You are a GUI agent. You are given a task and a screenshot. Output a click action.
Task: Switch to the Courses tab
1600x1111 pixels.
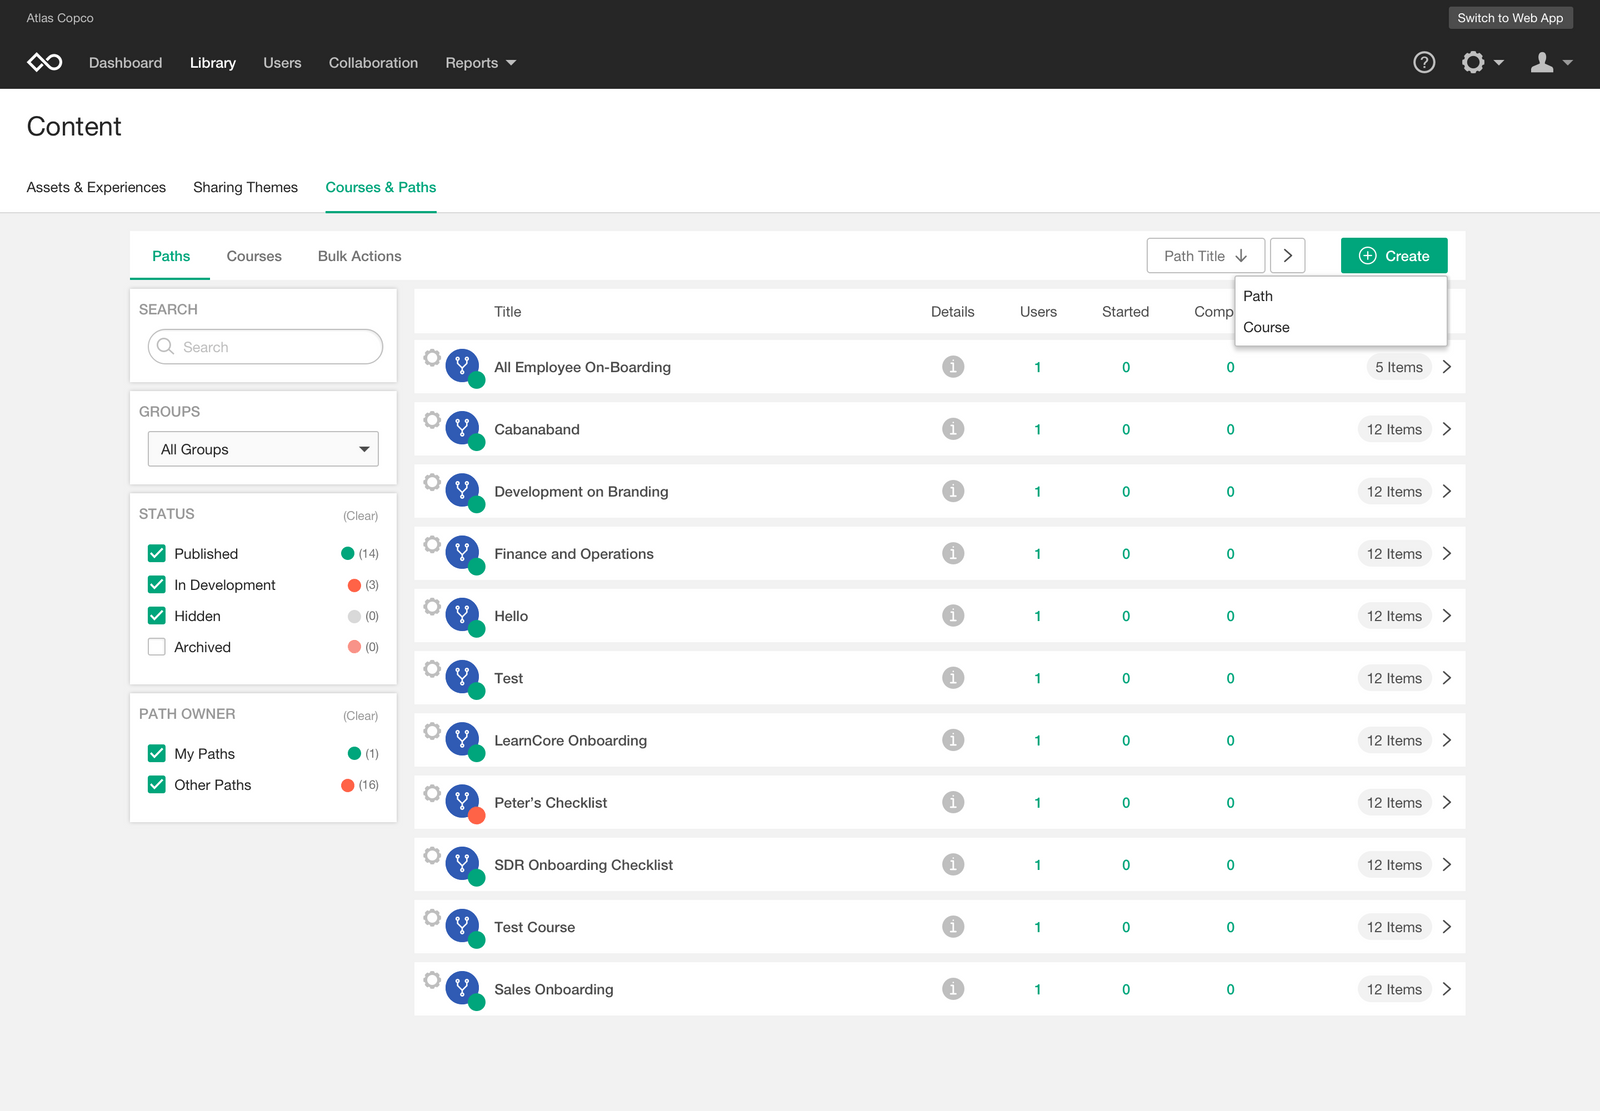(x=254, y=256)
